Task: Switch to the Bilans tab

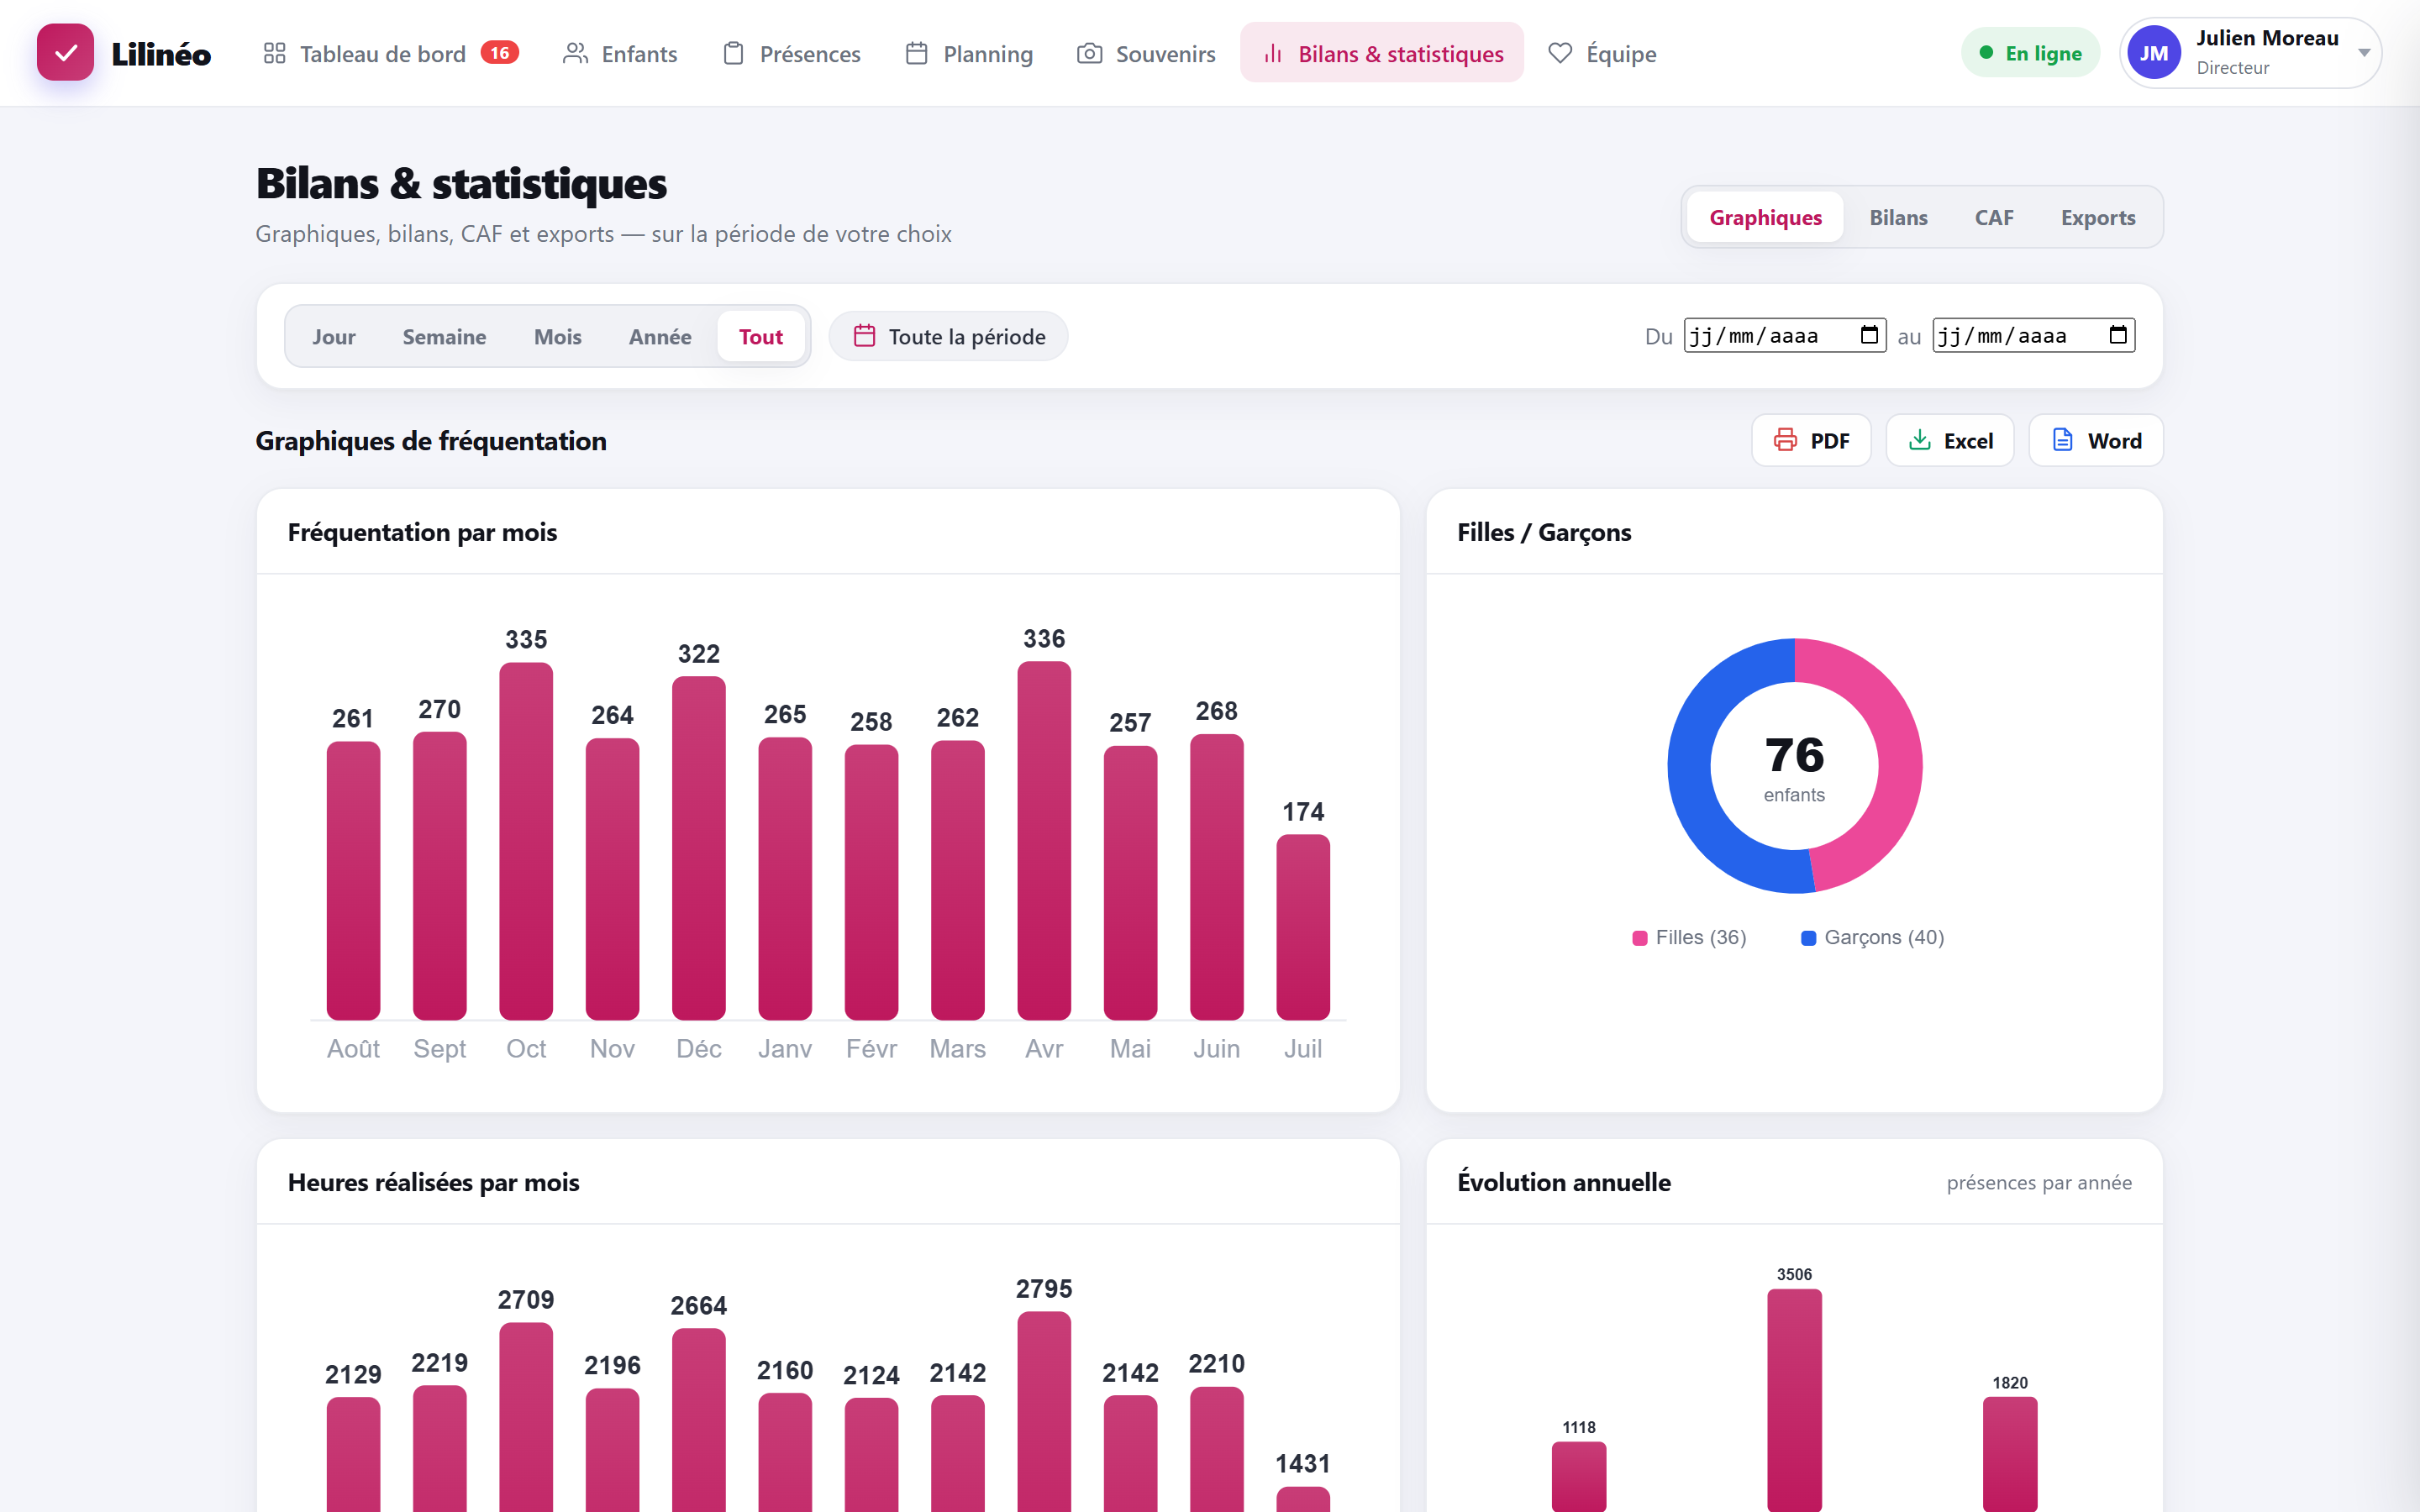Action: [x=1898, y=217]
